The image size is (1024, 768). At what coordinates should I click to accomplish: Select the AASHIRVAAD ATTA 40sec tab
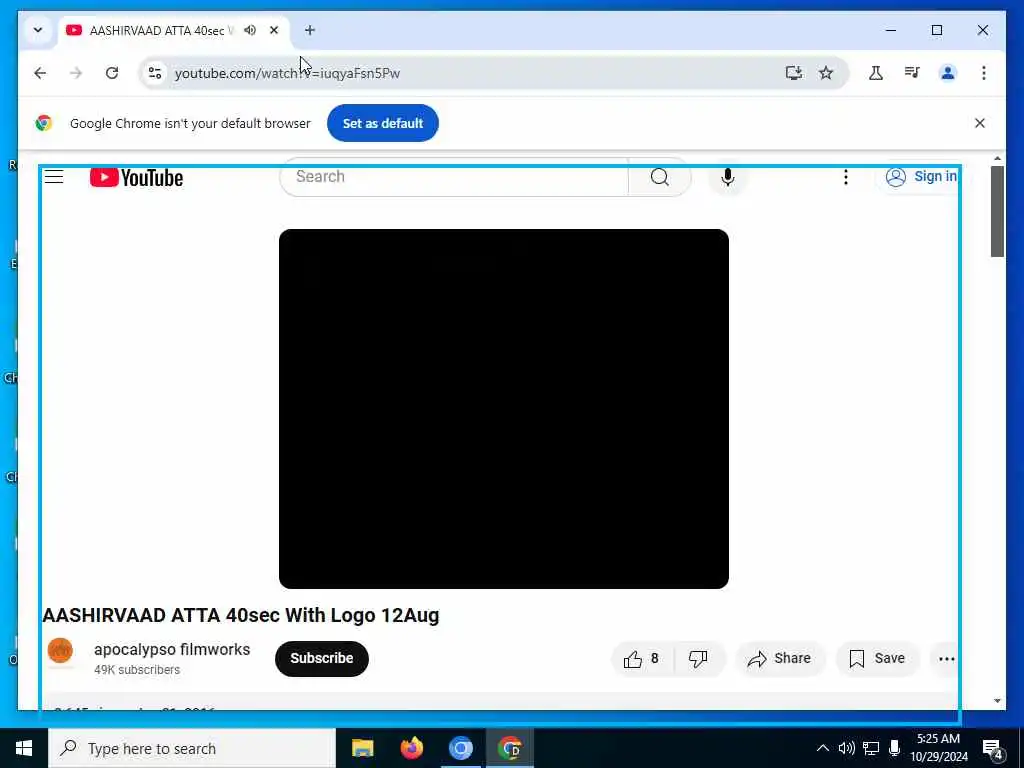pos(161,31)
